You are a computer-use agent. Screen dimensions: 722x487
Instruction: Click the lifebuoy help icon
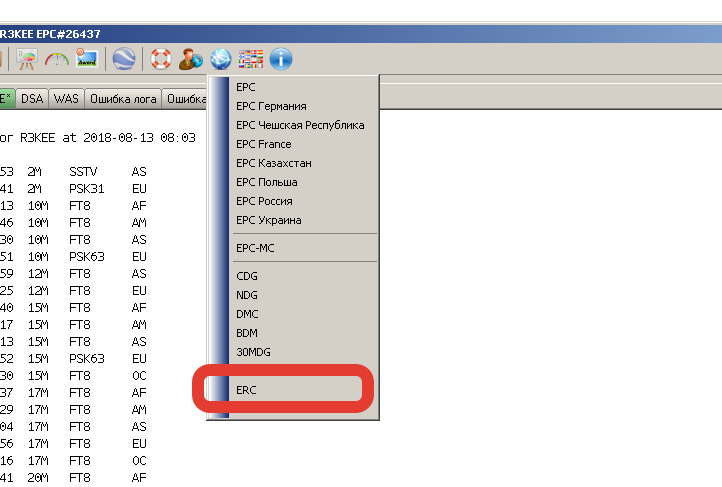161,59
